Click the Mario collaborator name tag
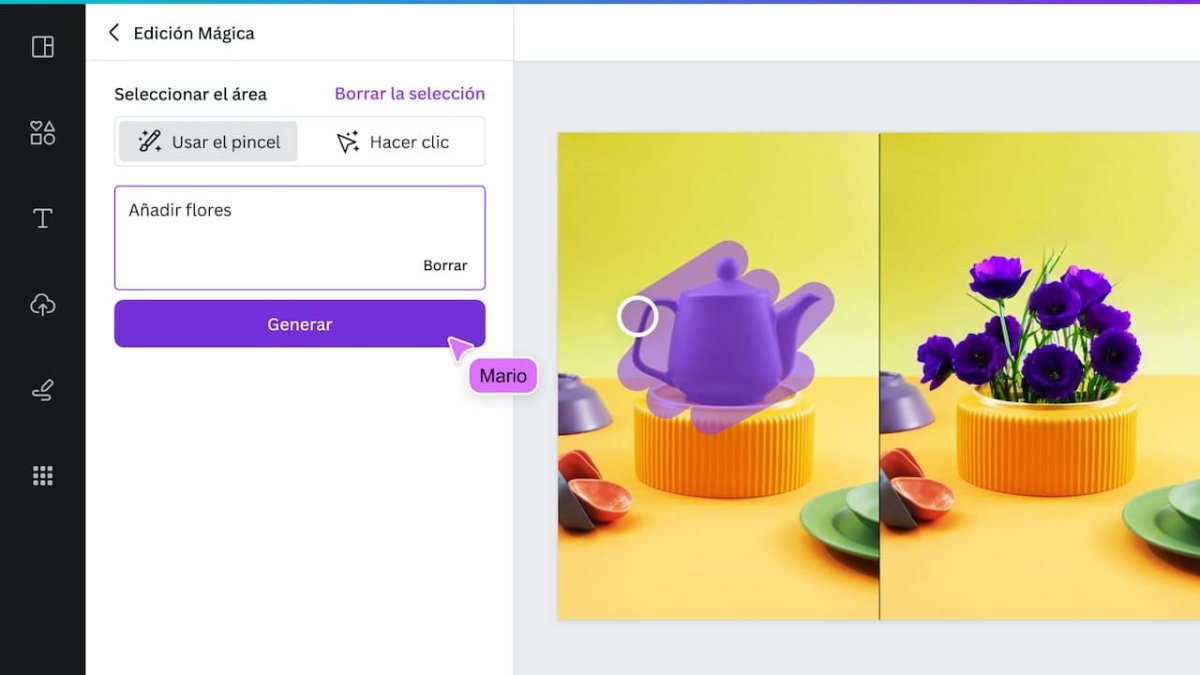1200x675 pixels. (503, 377)
